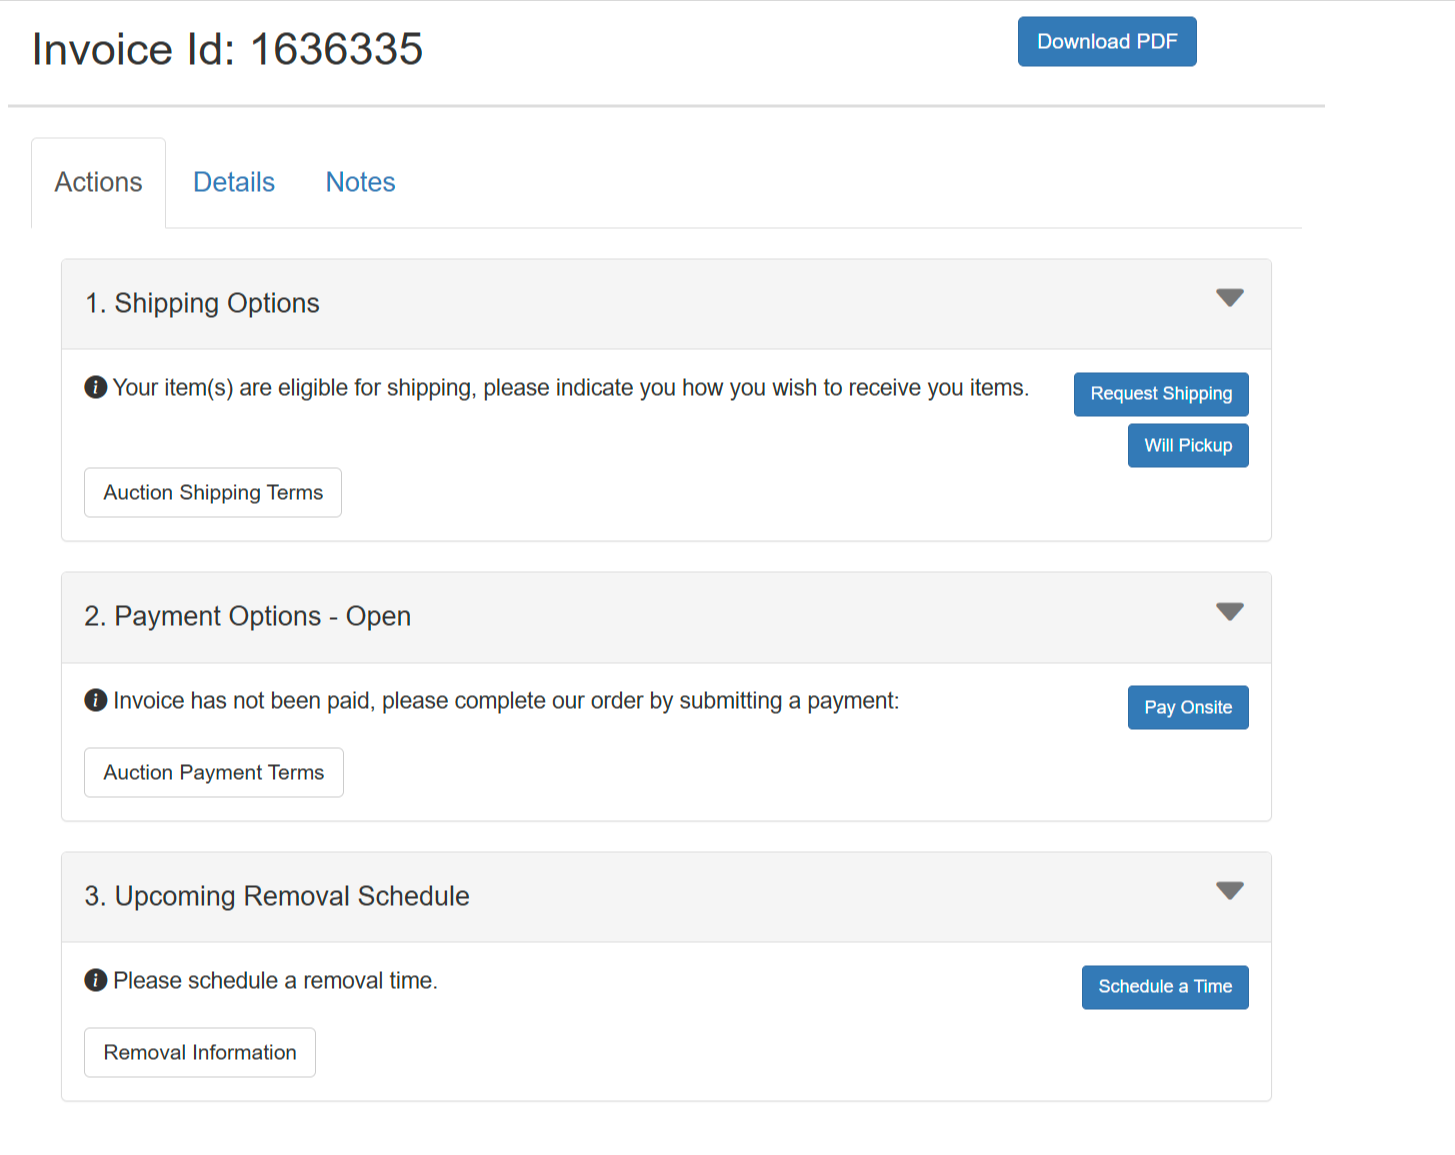Image resolution: width=1455 pixels, height=1155 pixels.
Task: Choose the Will Pickup option
Action: 1188,445
